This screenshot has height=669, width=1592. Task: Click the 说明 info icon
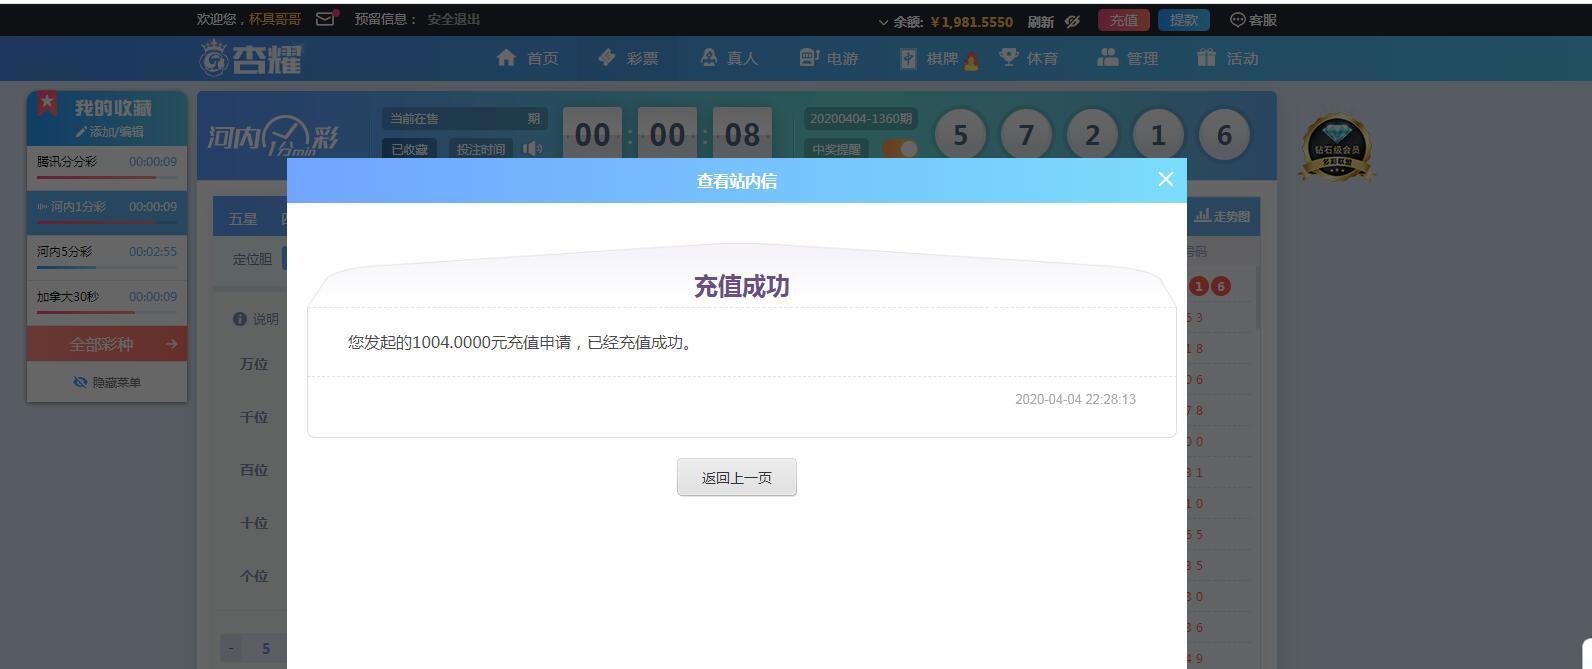(x=240, y=319)
